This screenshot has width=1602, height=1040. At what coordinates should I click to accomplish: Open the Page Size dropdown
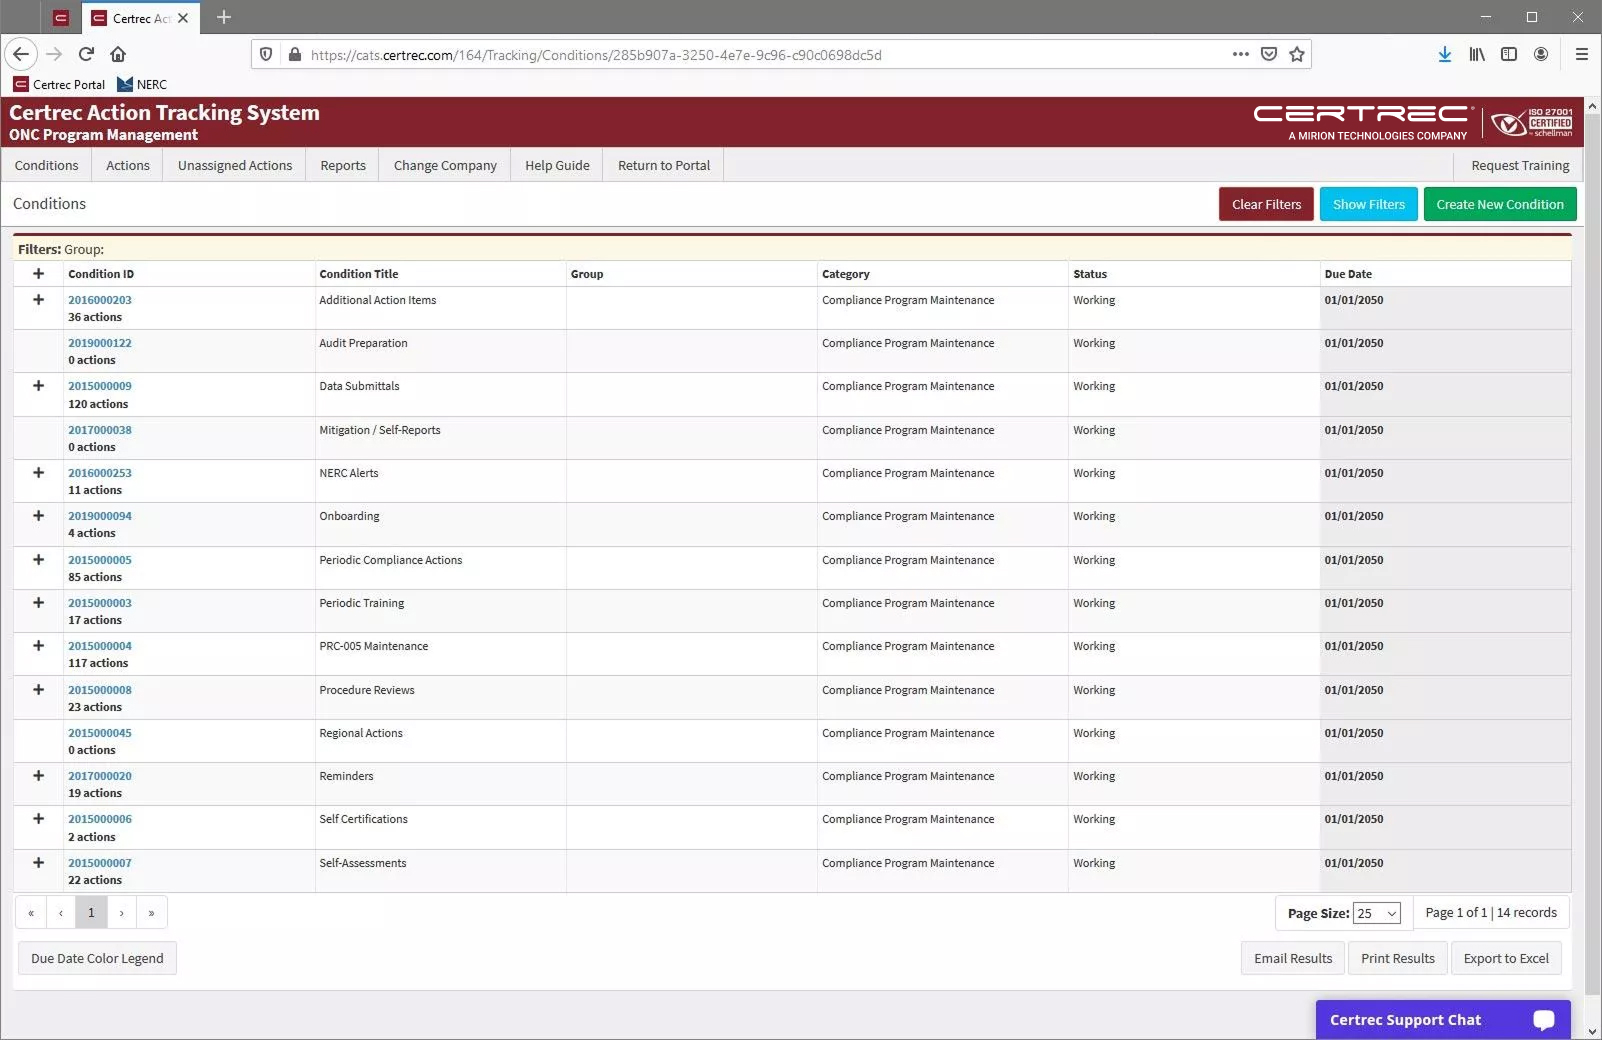click(x=1376, y=913)
